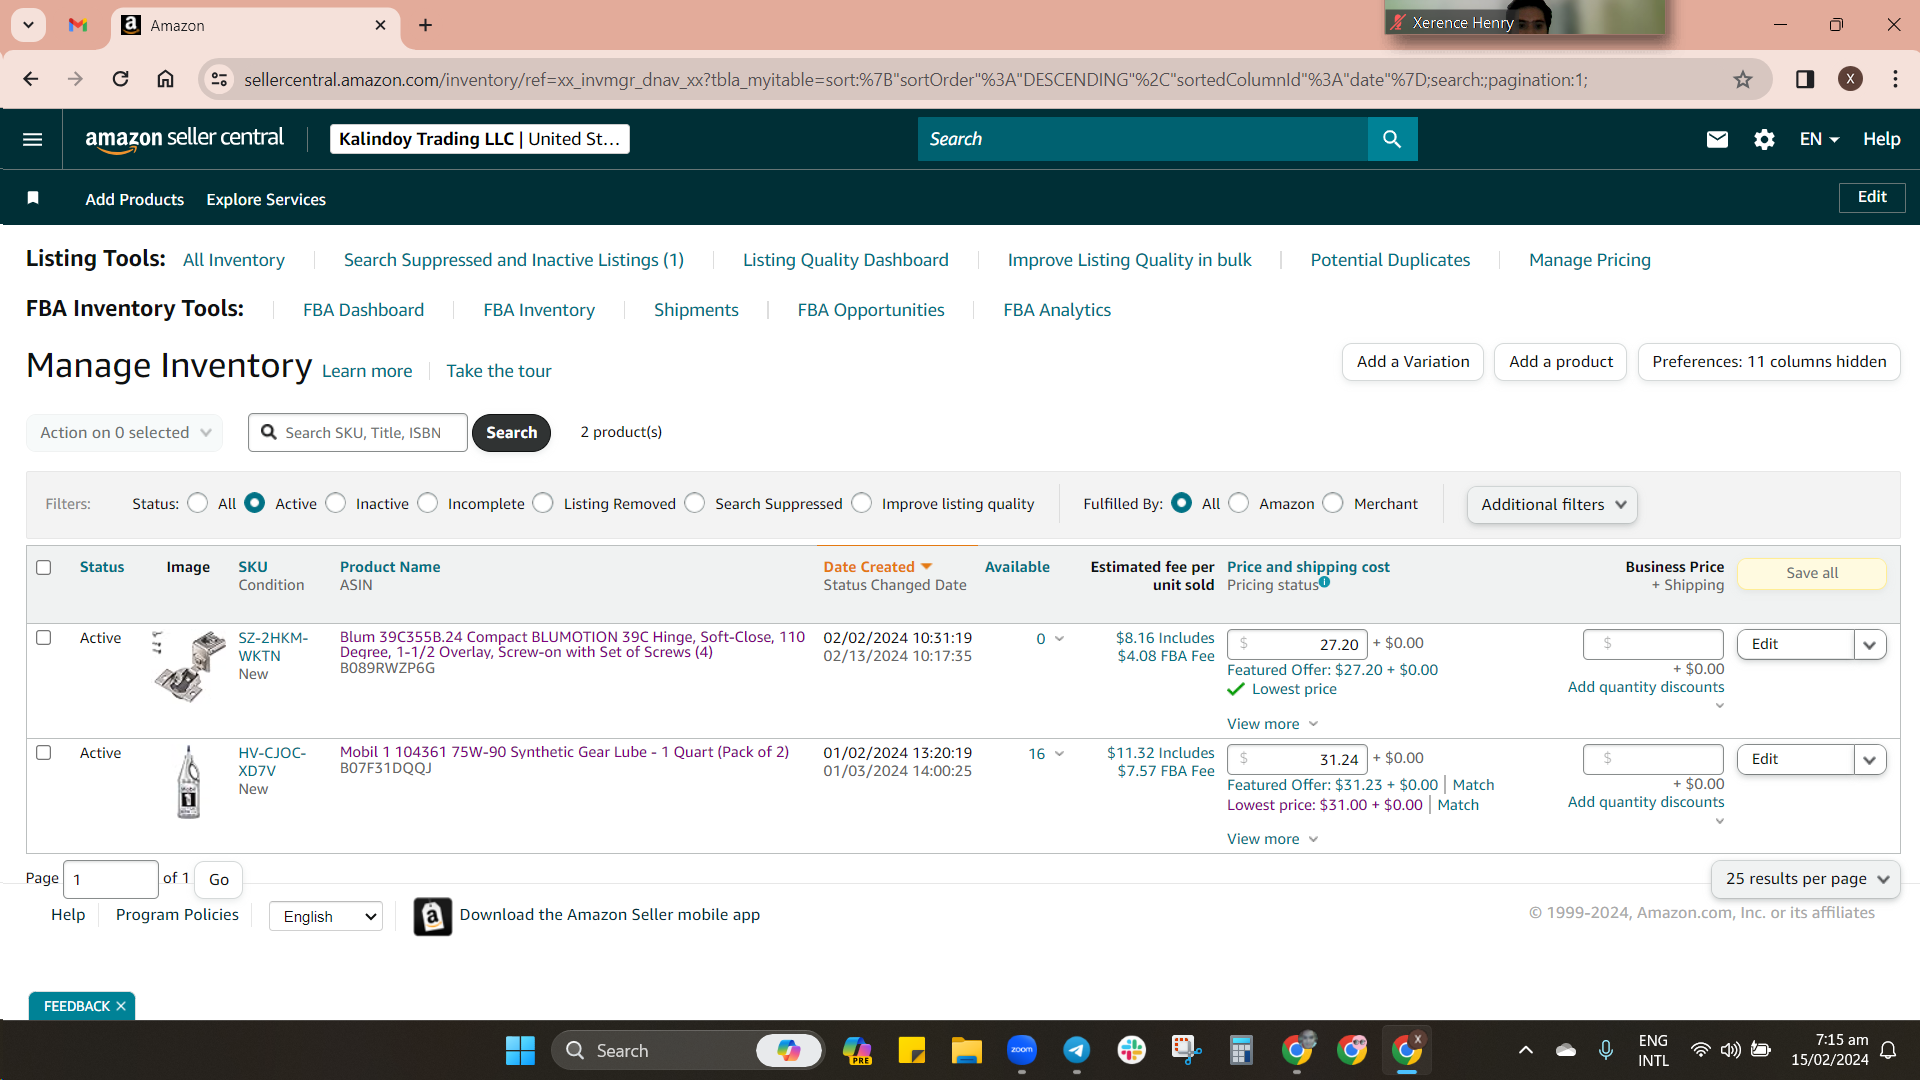Open the EN language dropdown
Image resolution: width=1920 pixels, height=1080 pixels.
click(x=1819, y=139)
